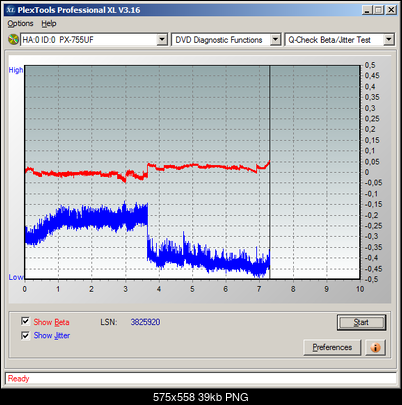Click the Ready status bar text
Image resolution: width=402 pixels, height=405 pixels.
coord(19,379)
